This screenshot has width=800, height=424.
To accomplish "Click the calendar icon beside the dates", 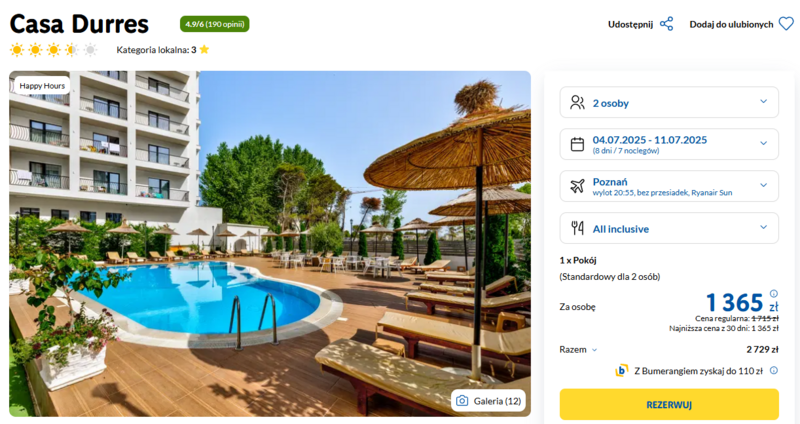I will 577,144.
